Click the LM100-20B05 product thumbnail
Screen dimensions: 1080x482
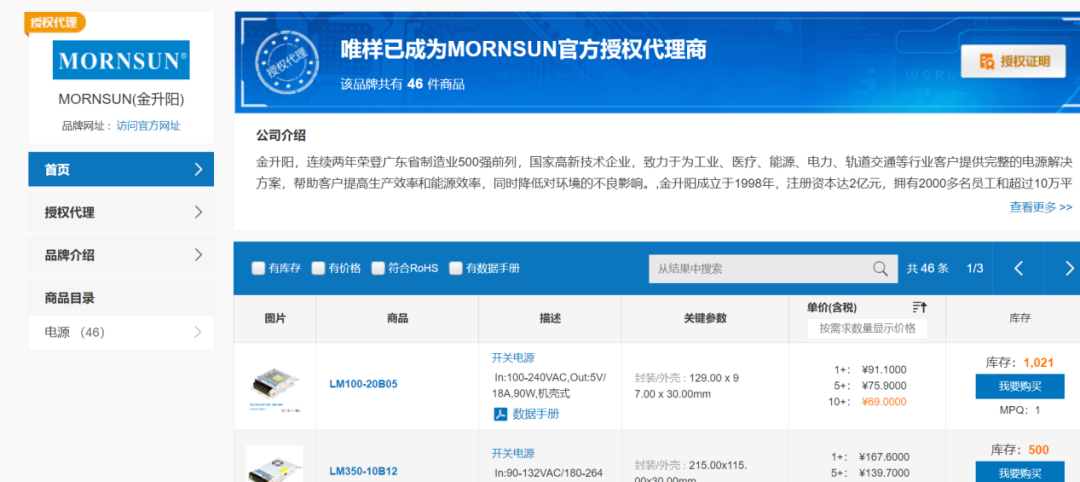pyautogui.click(x=275, y=388)
